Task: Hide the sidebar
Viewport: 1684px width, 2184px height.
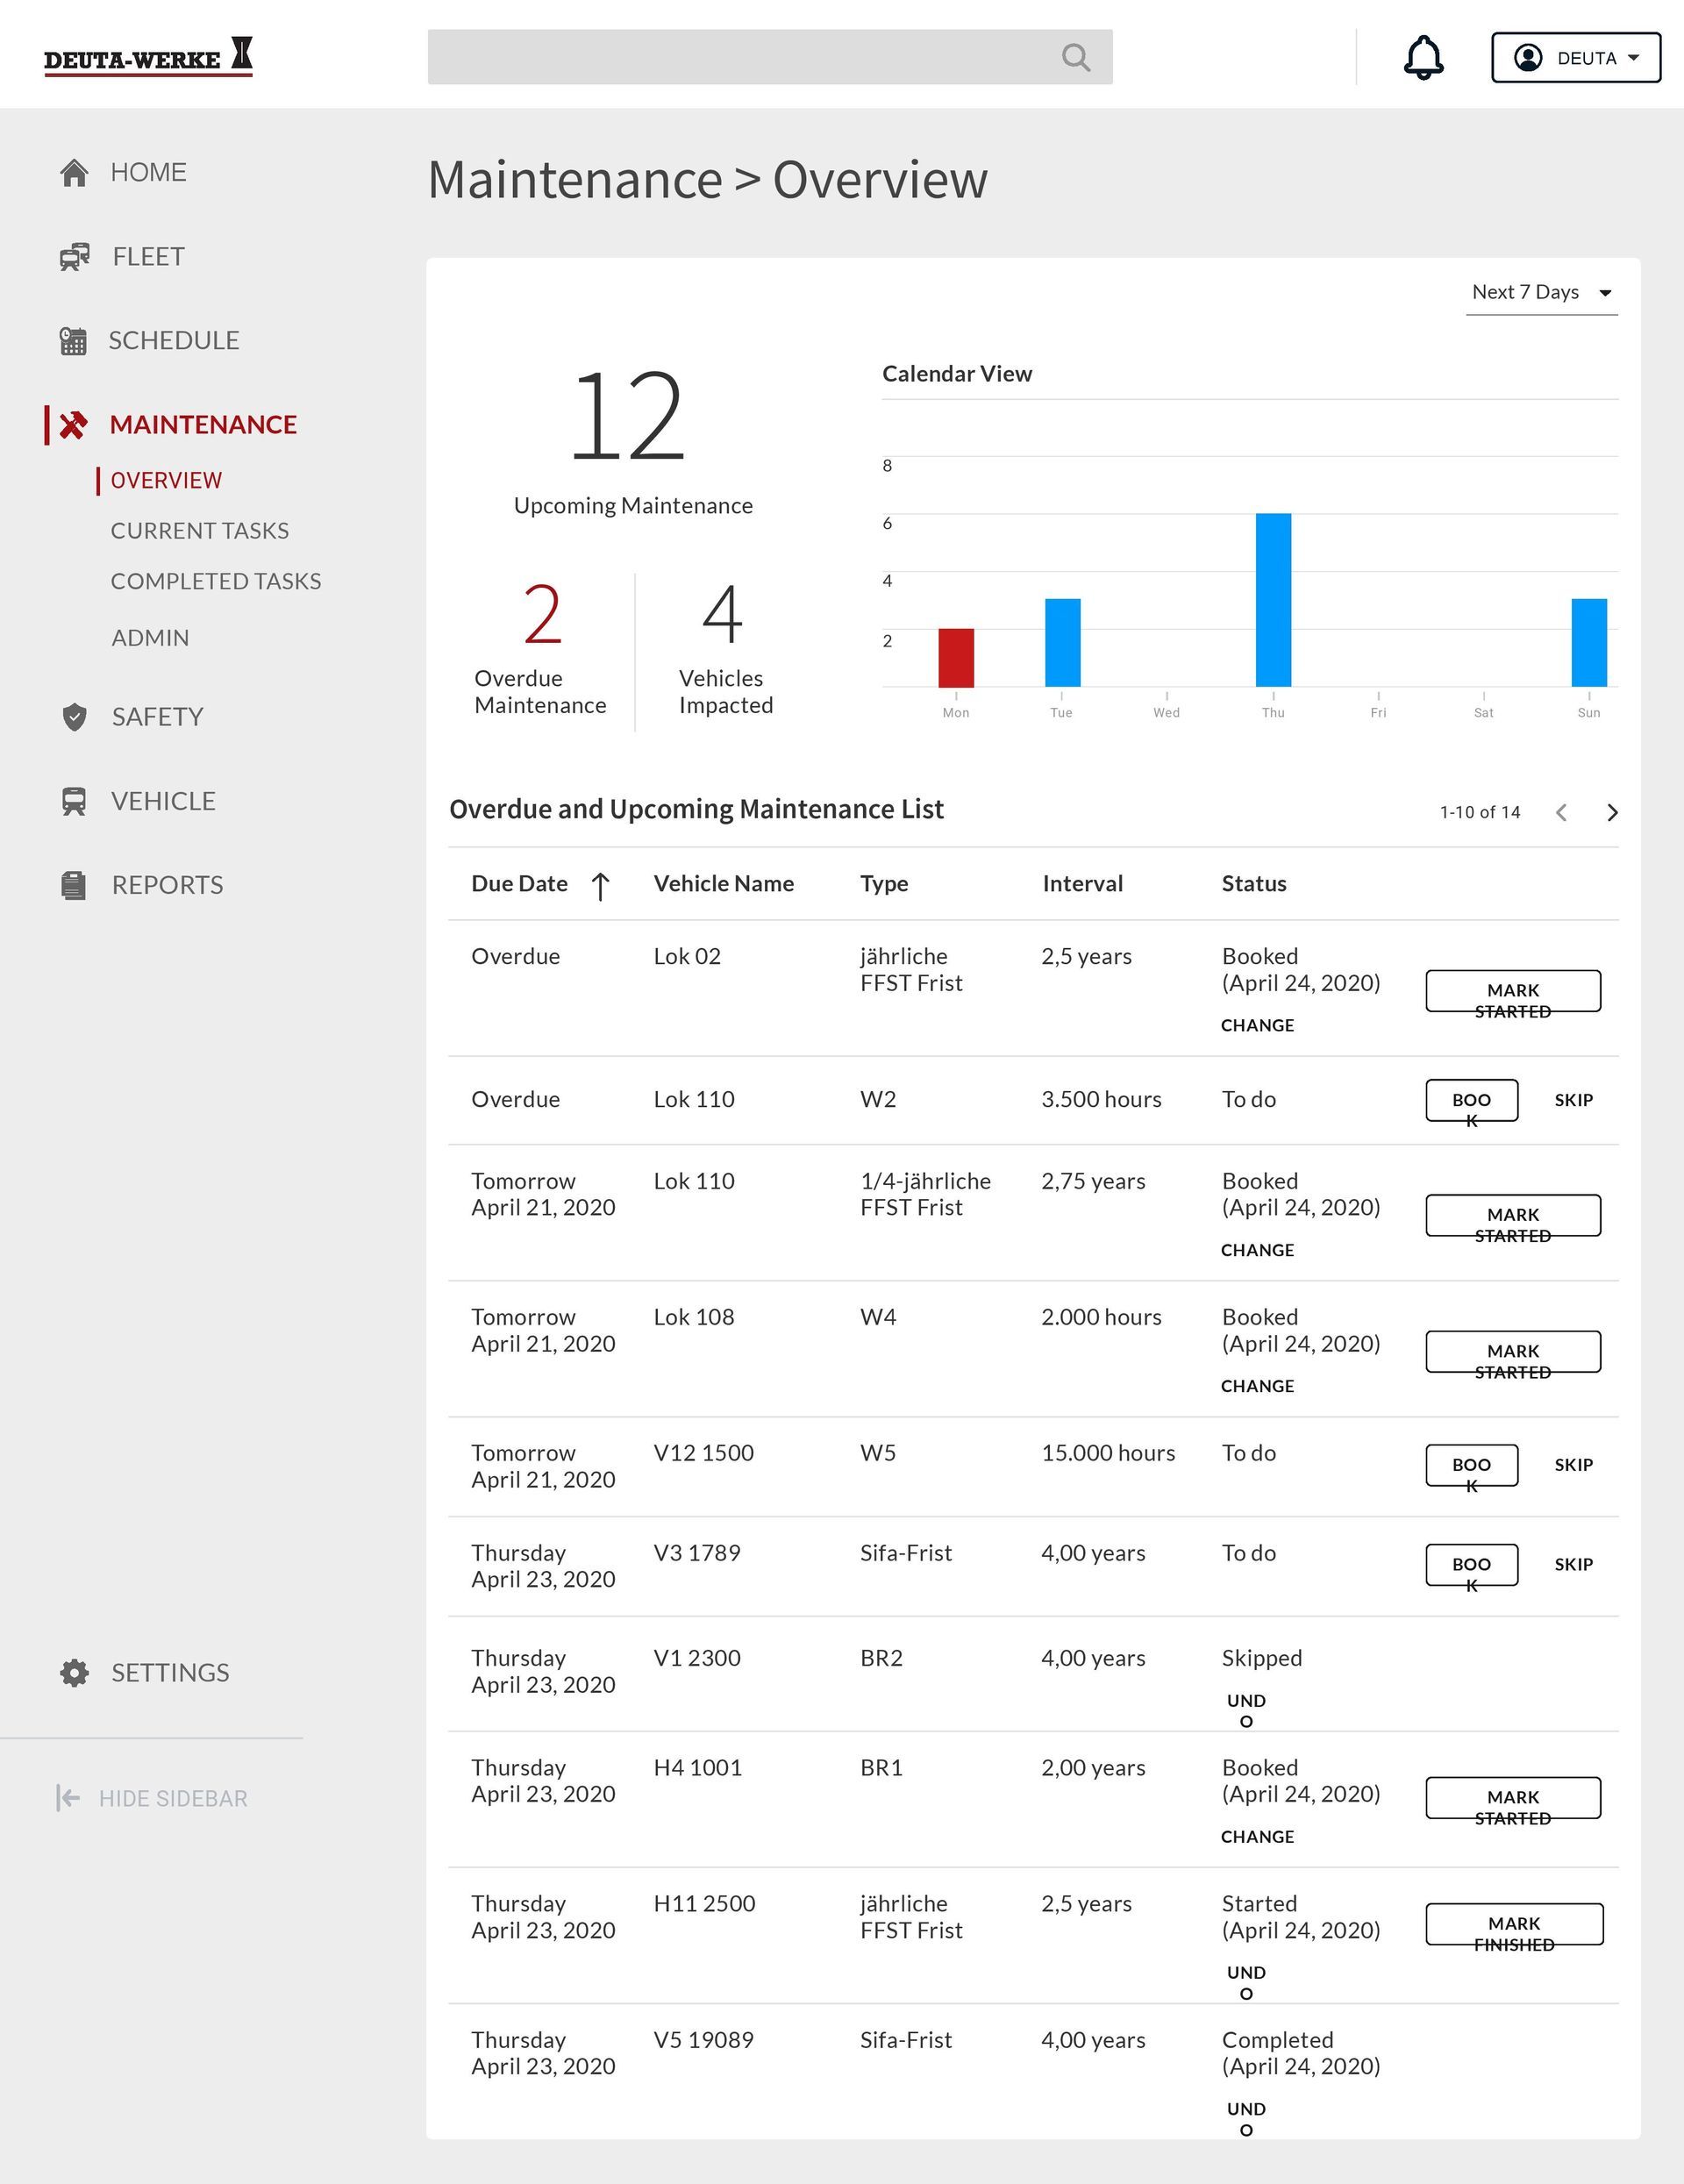Action: (x=152, y=1798)
